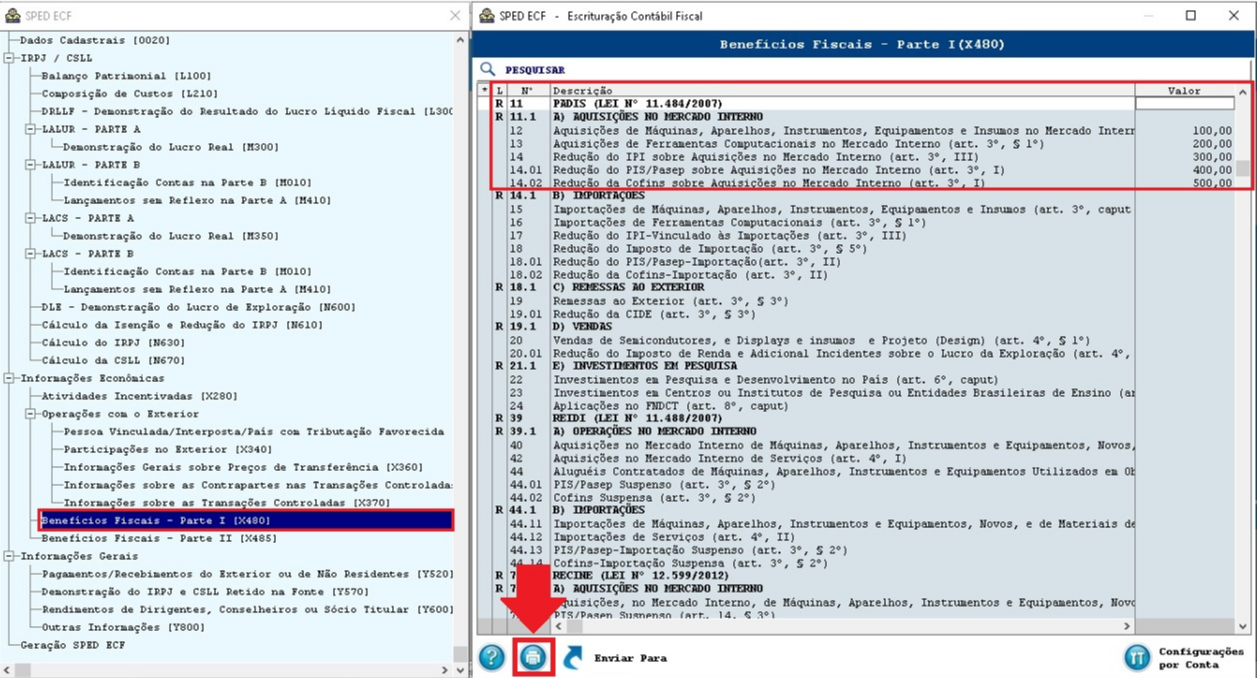
Task: Select Benefícios Fiscais - Parte II [X485]
Action: pos(159,538)
